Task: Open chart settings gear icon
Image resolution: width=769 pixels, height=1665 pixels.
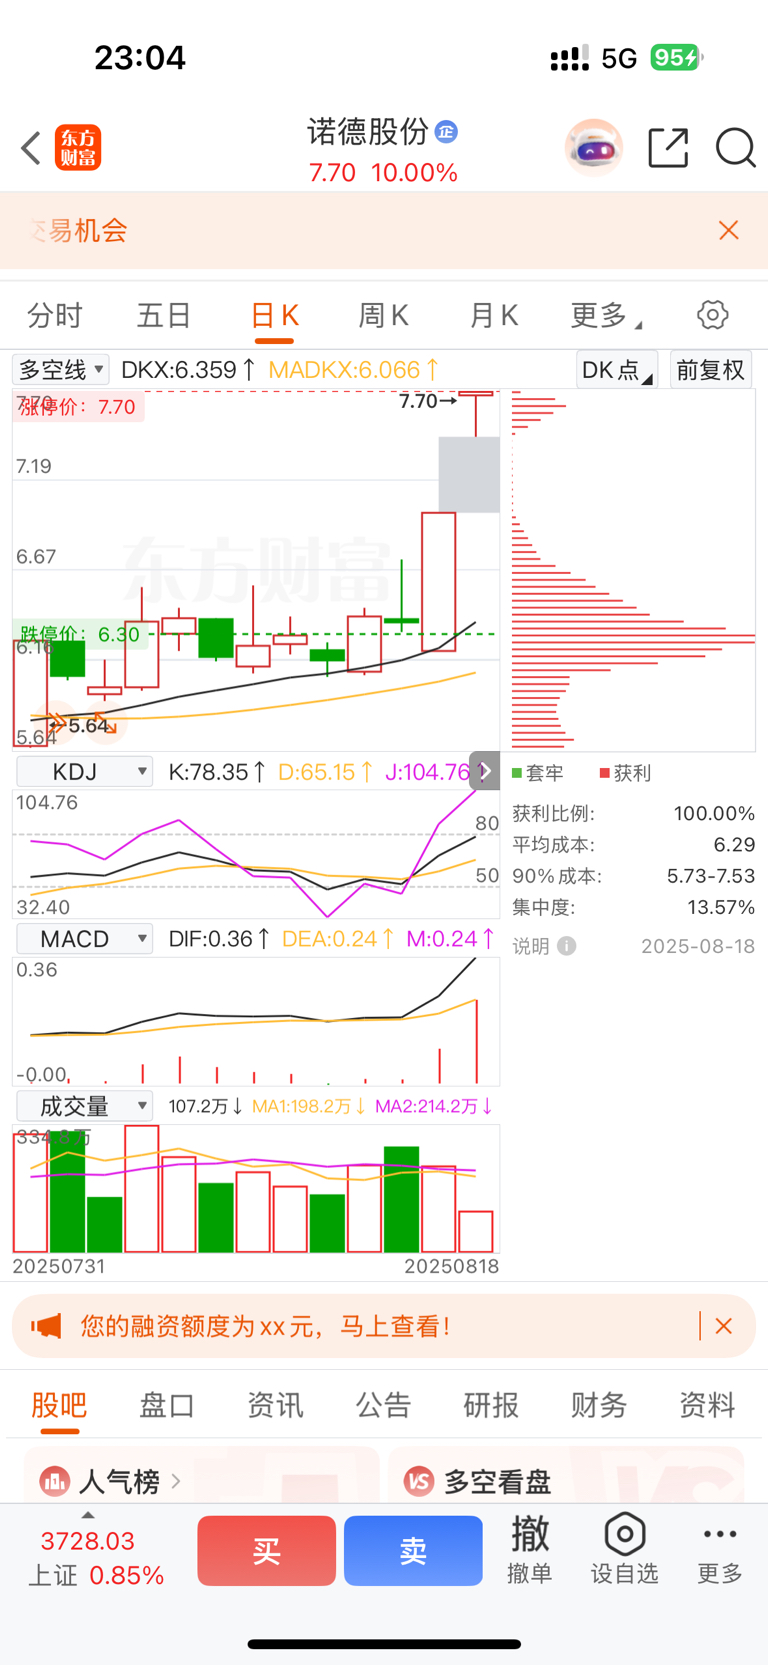Action: (x=712, y=315)
